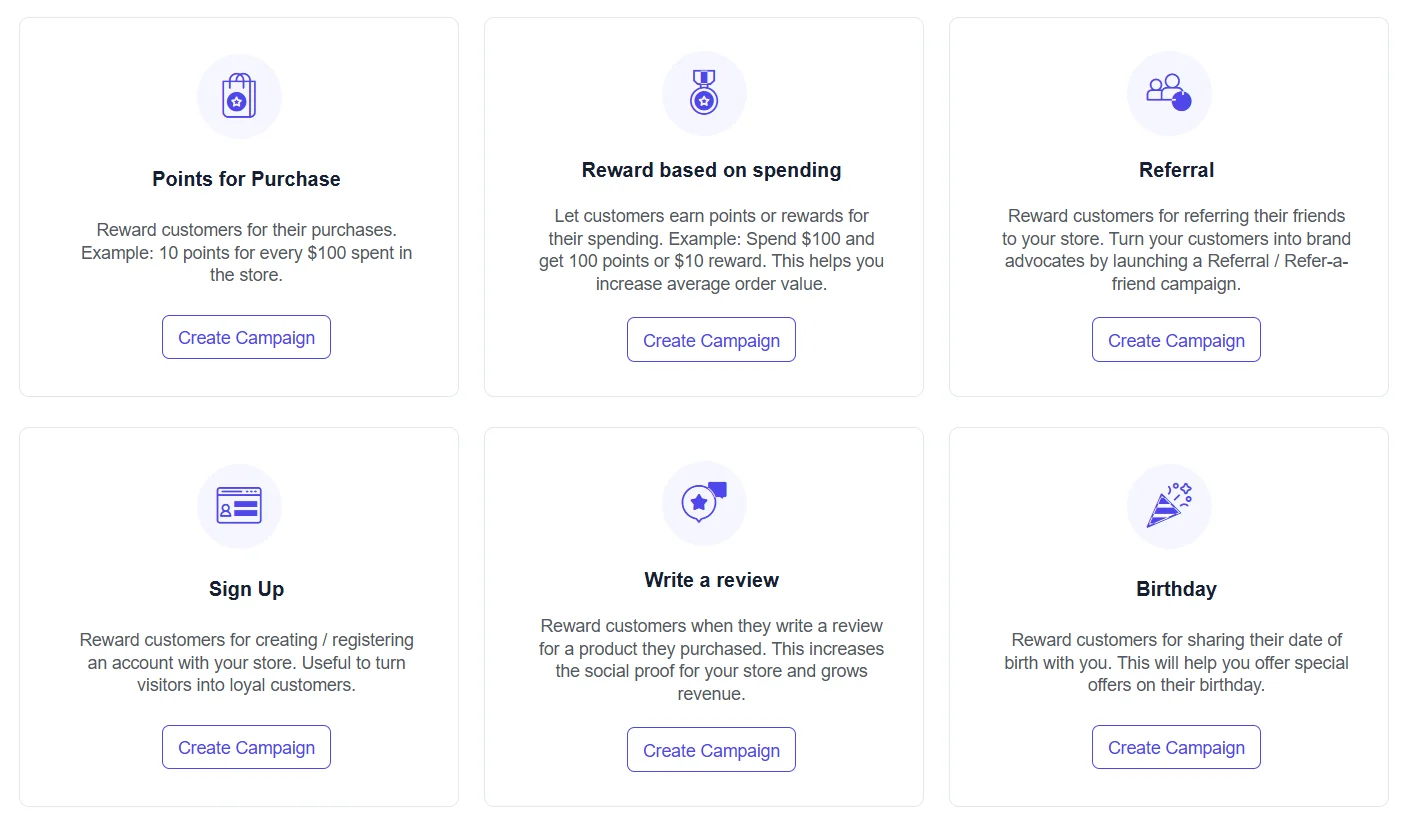Screen dimensions: 1410x824
Task: Click the Referral description about brand advocates
Action: coord(1176,250)
